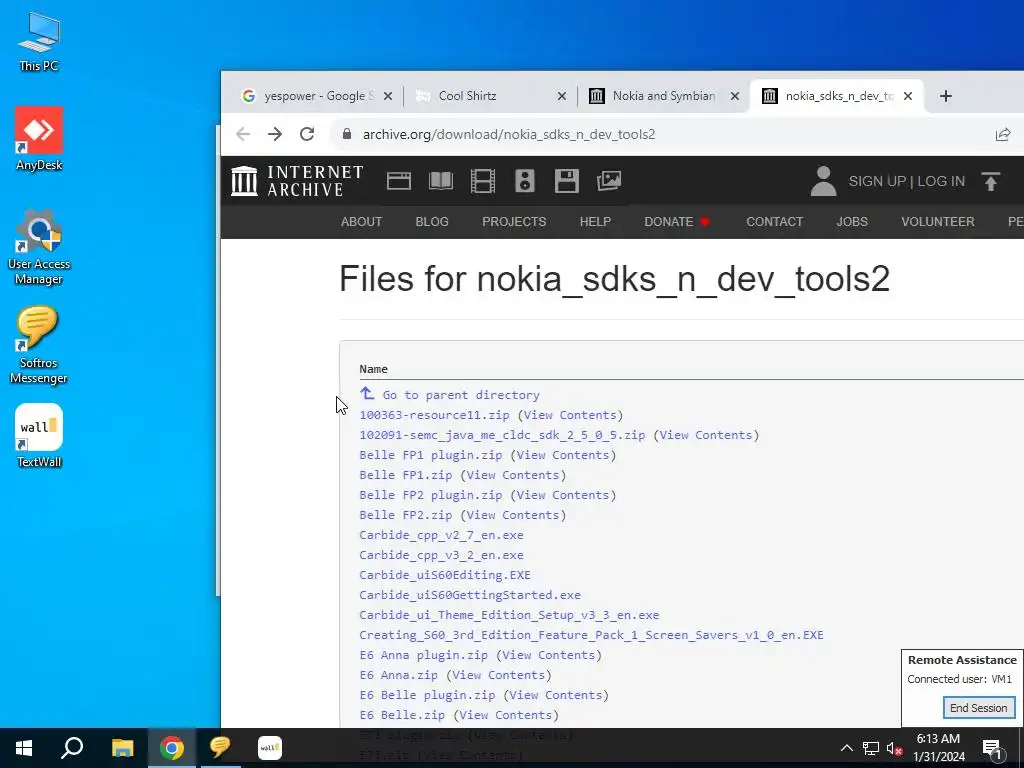Click TextWall icon in taskbar

[x=270, y=748]
